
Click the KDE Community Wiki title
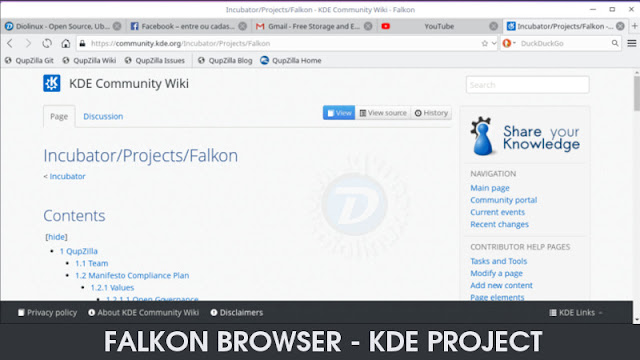129,84
